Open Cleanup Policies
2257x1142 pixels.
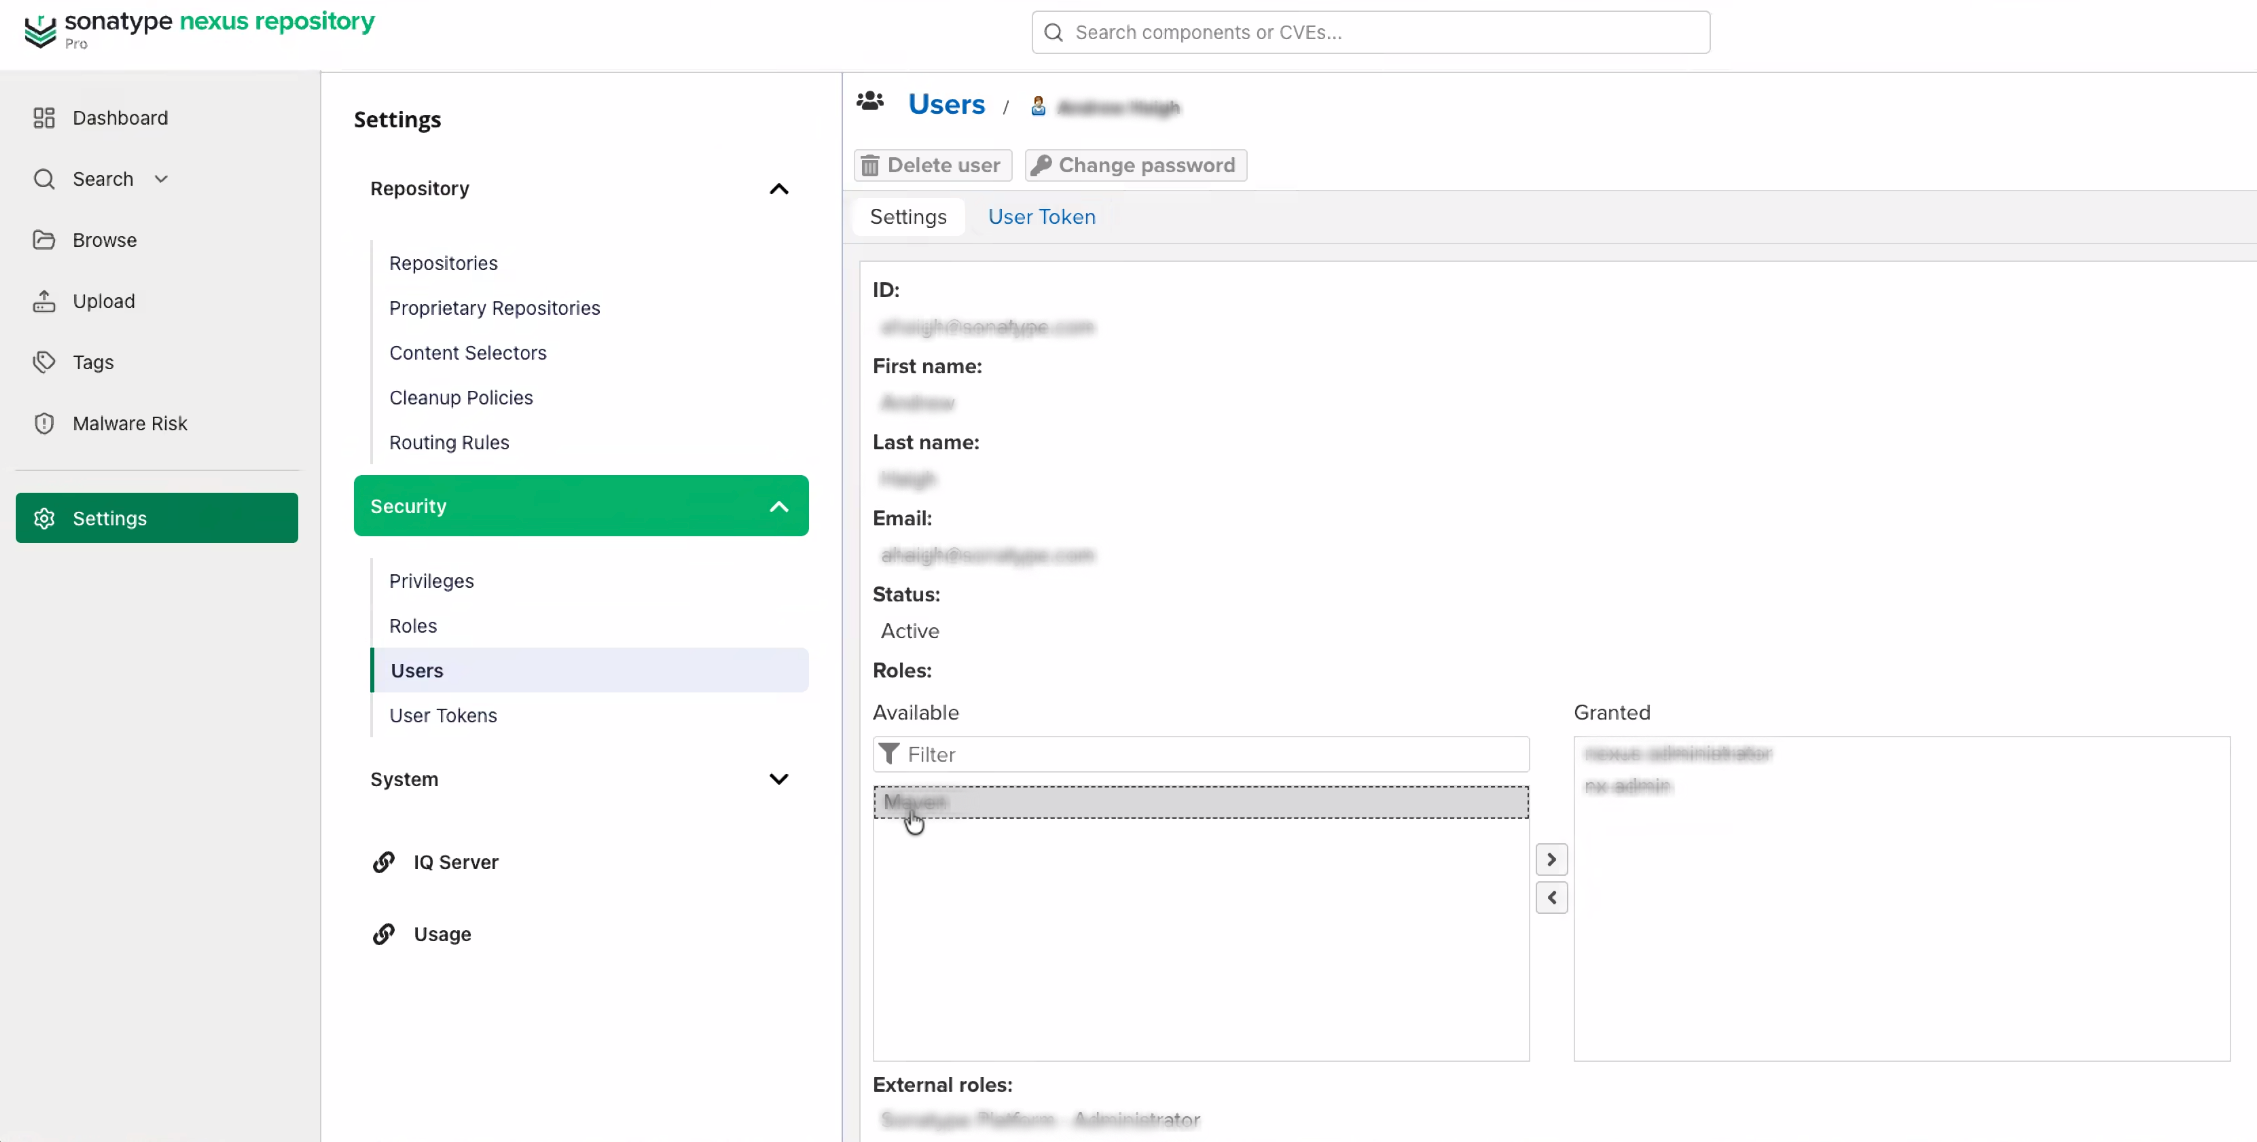[461, 398]
